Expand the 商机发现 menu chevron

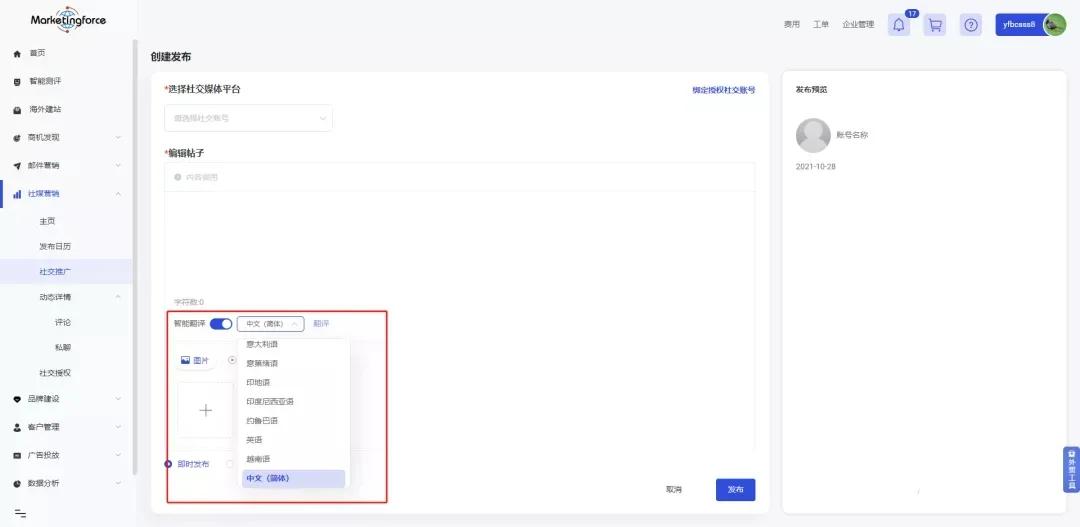118,138
